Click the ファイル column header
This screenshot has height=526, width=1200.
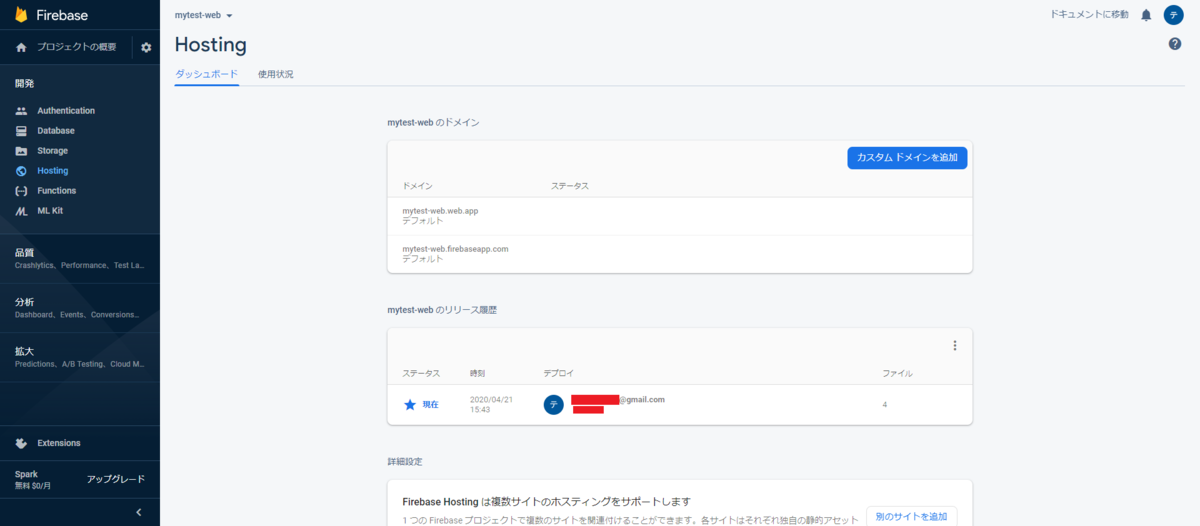(x=897, y=373)
